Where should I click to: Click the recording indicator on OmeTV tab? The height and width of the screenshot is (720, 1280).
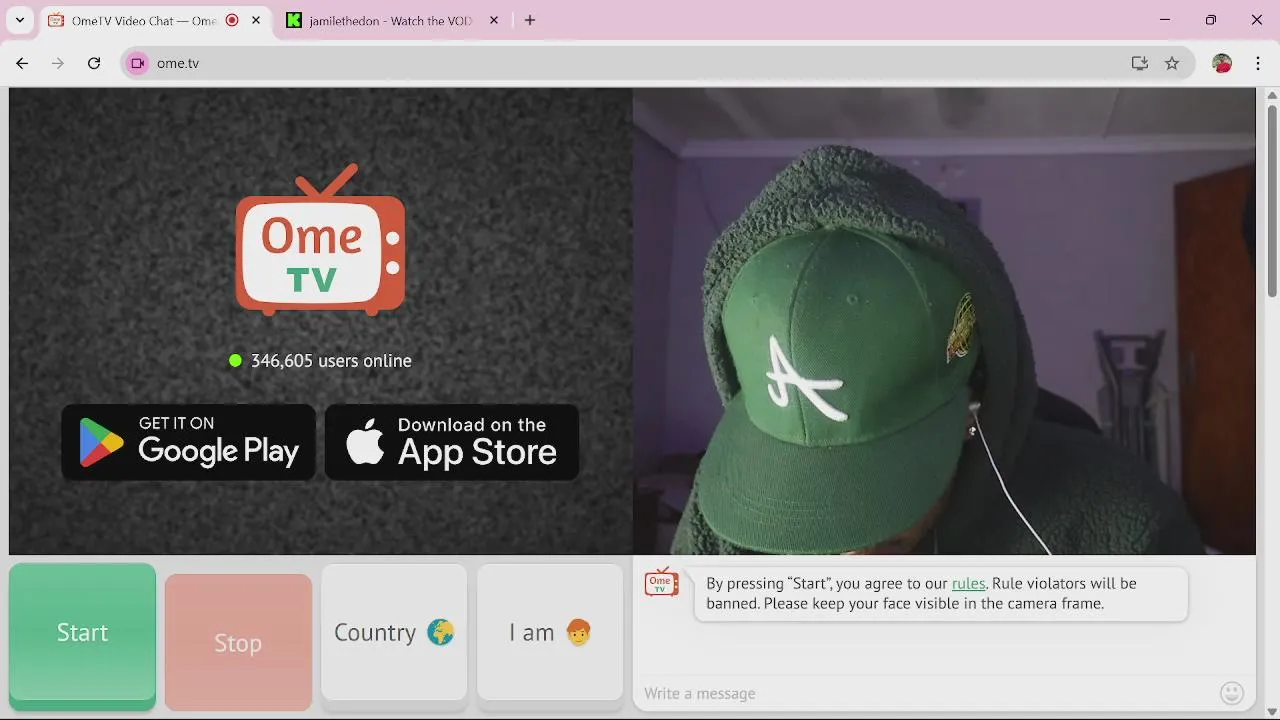pyautogui.click(x=232, y=20)
